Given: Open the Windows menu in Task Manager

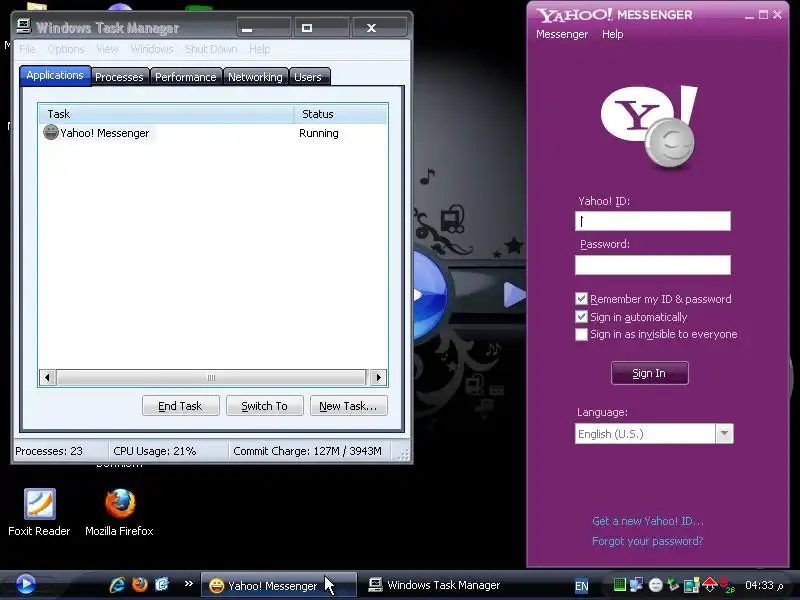Looking at the screenshot, I should 152,49.
